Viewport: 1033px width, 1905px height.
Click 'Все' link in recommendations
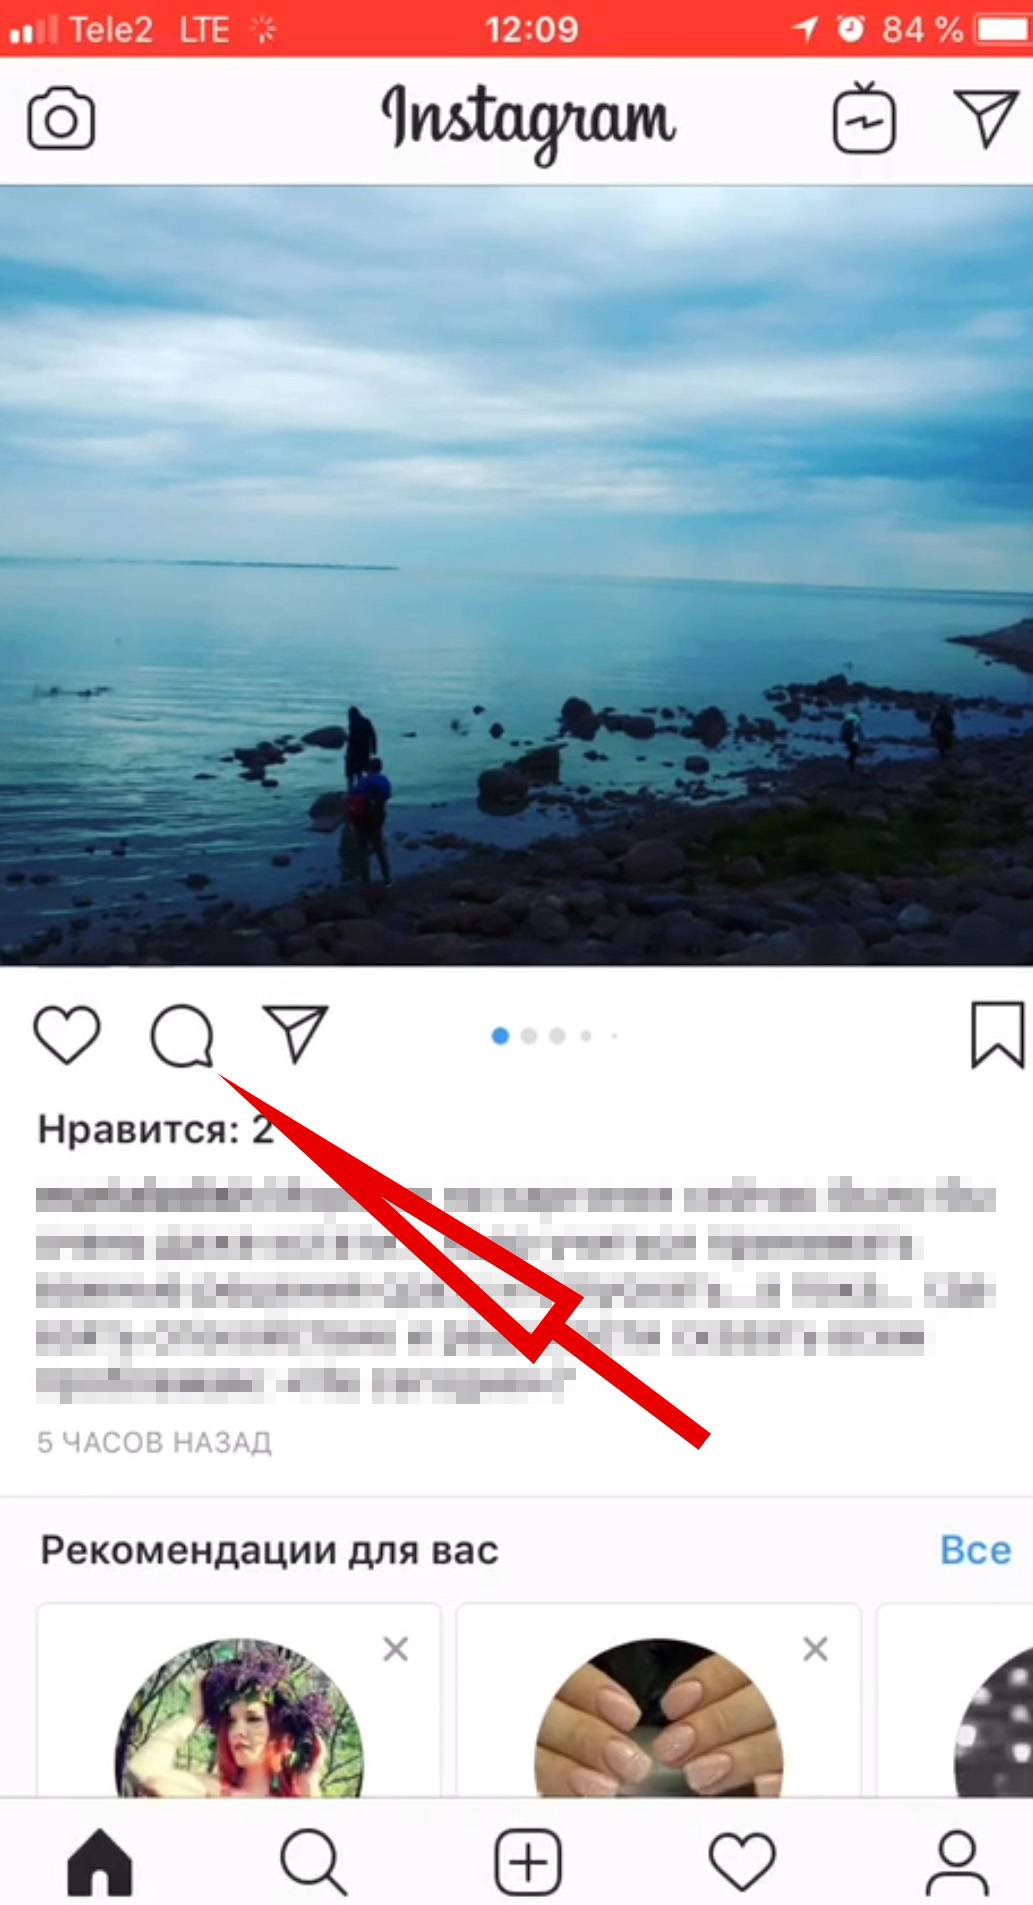(x=975, y=1550)
